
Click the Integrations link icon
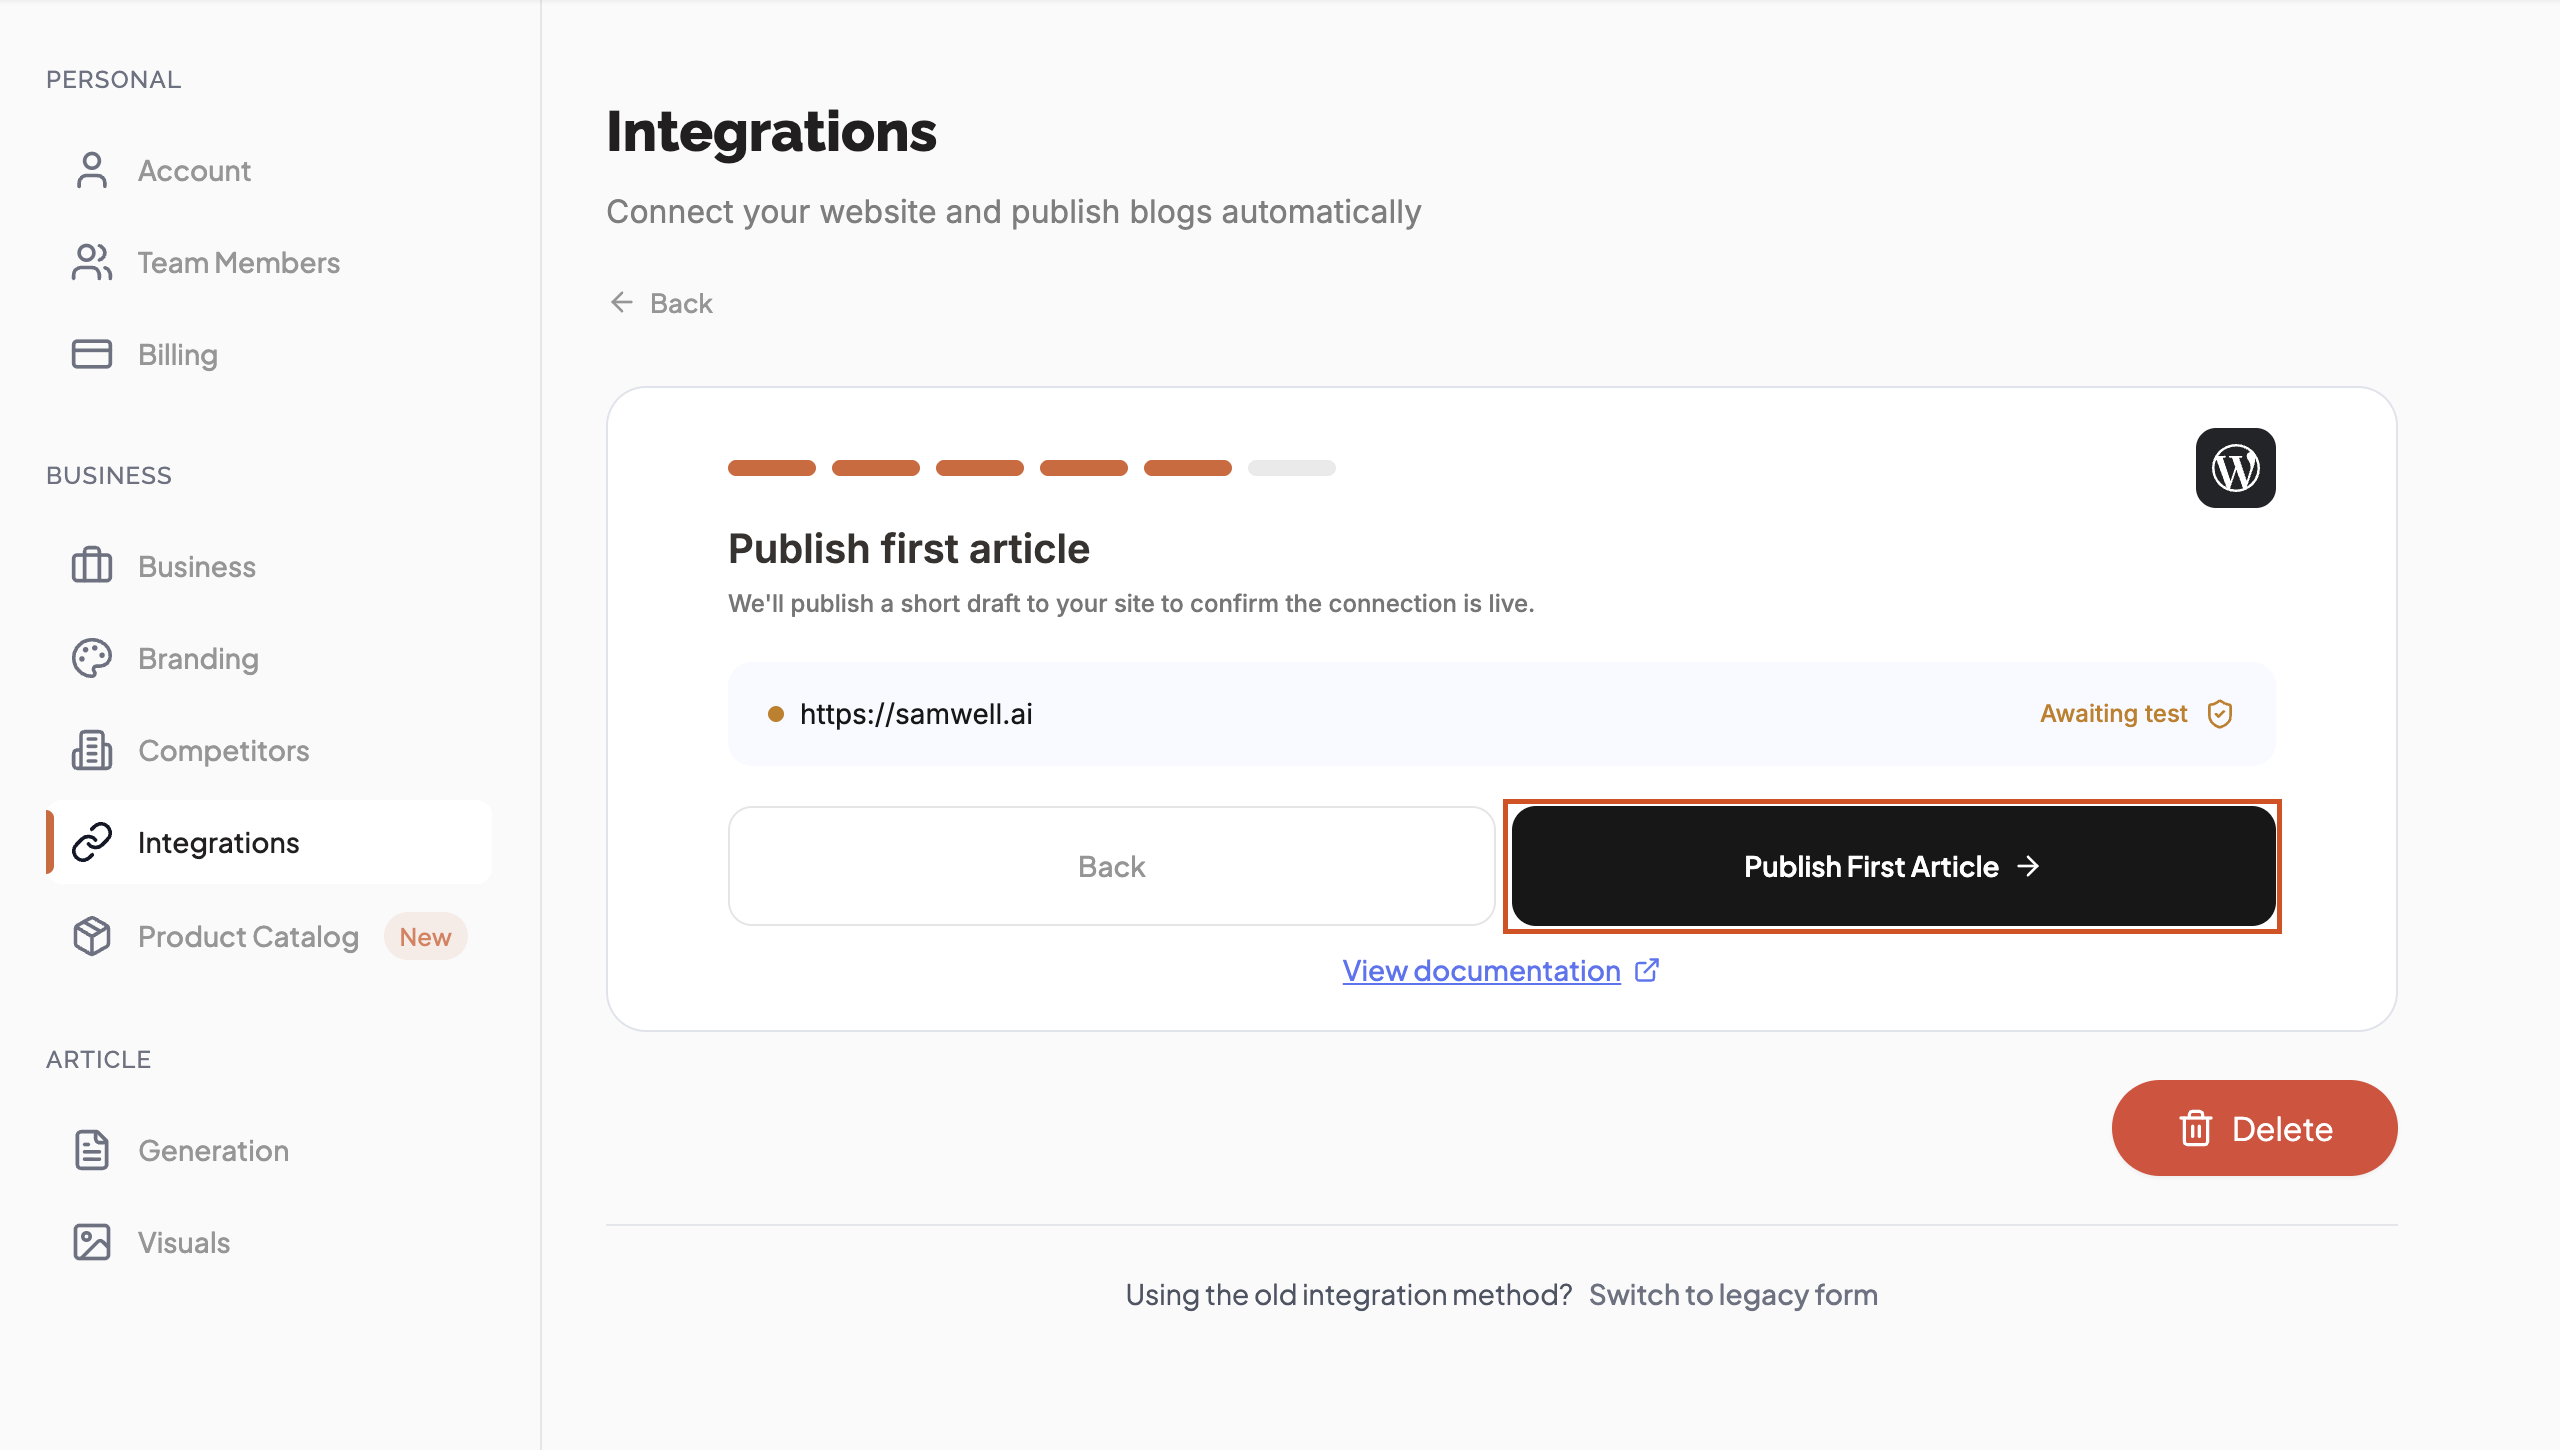coord(92,842)
